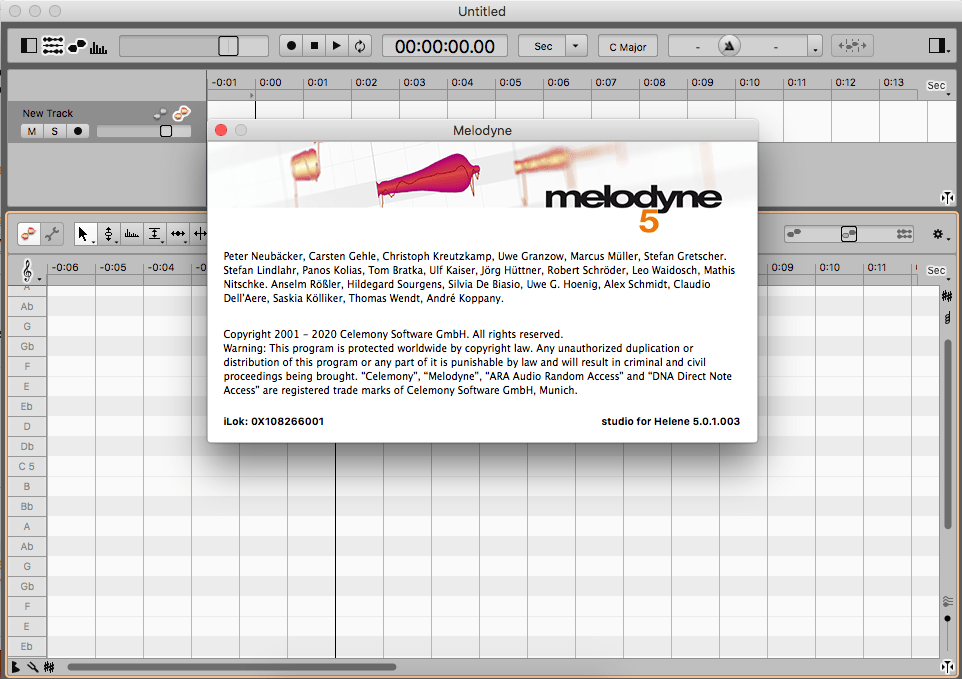The image size is (962, 679).
Task: Toggle the left info pane icon
Action: (x=28, y=45)
